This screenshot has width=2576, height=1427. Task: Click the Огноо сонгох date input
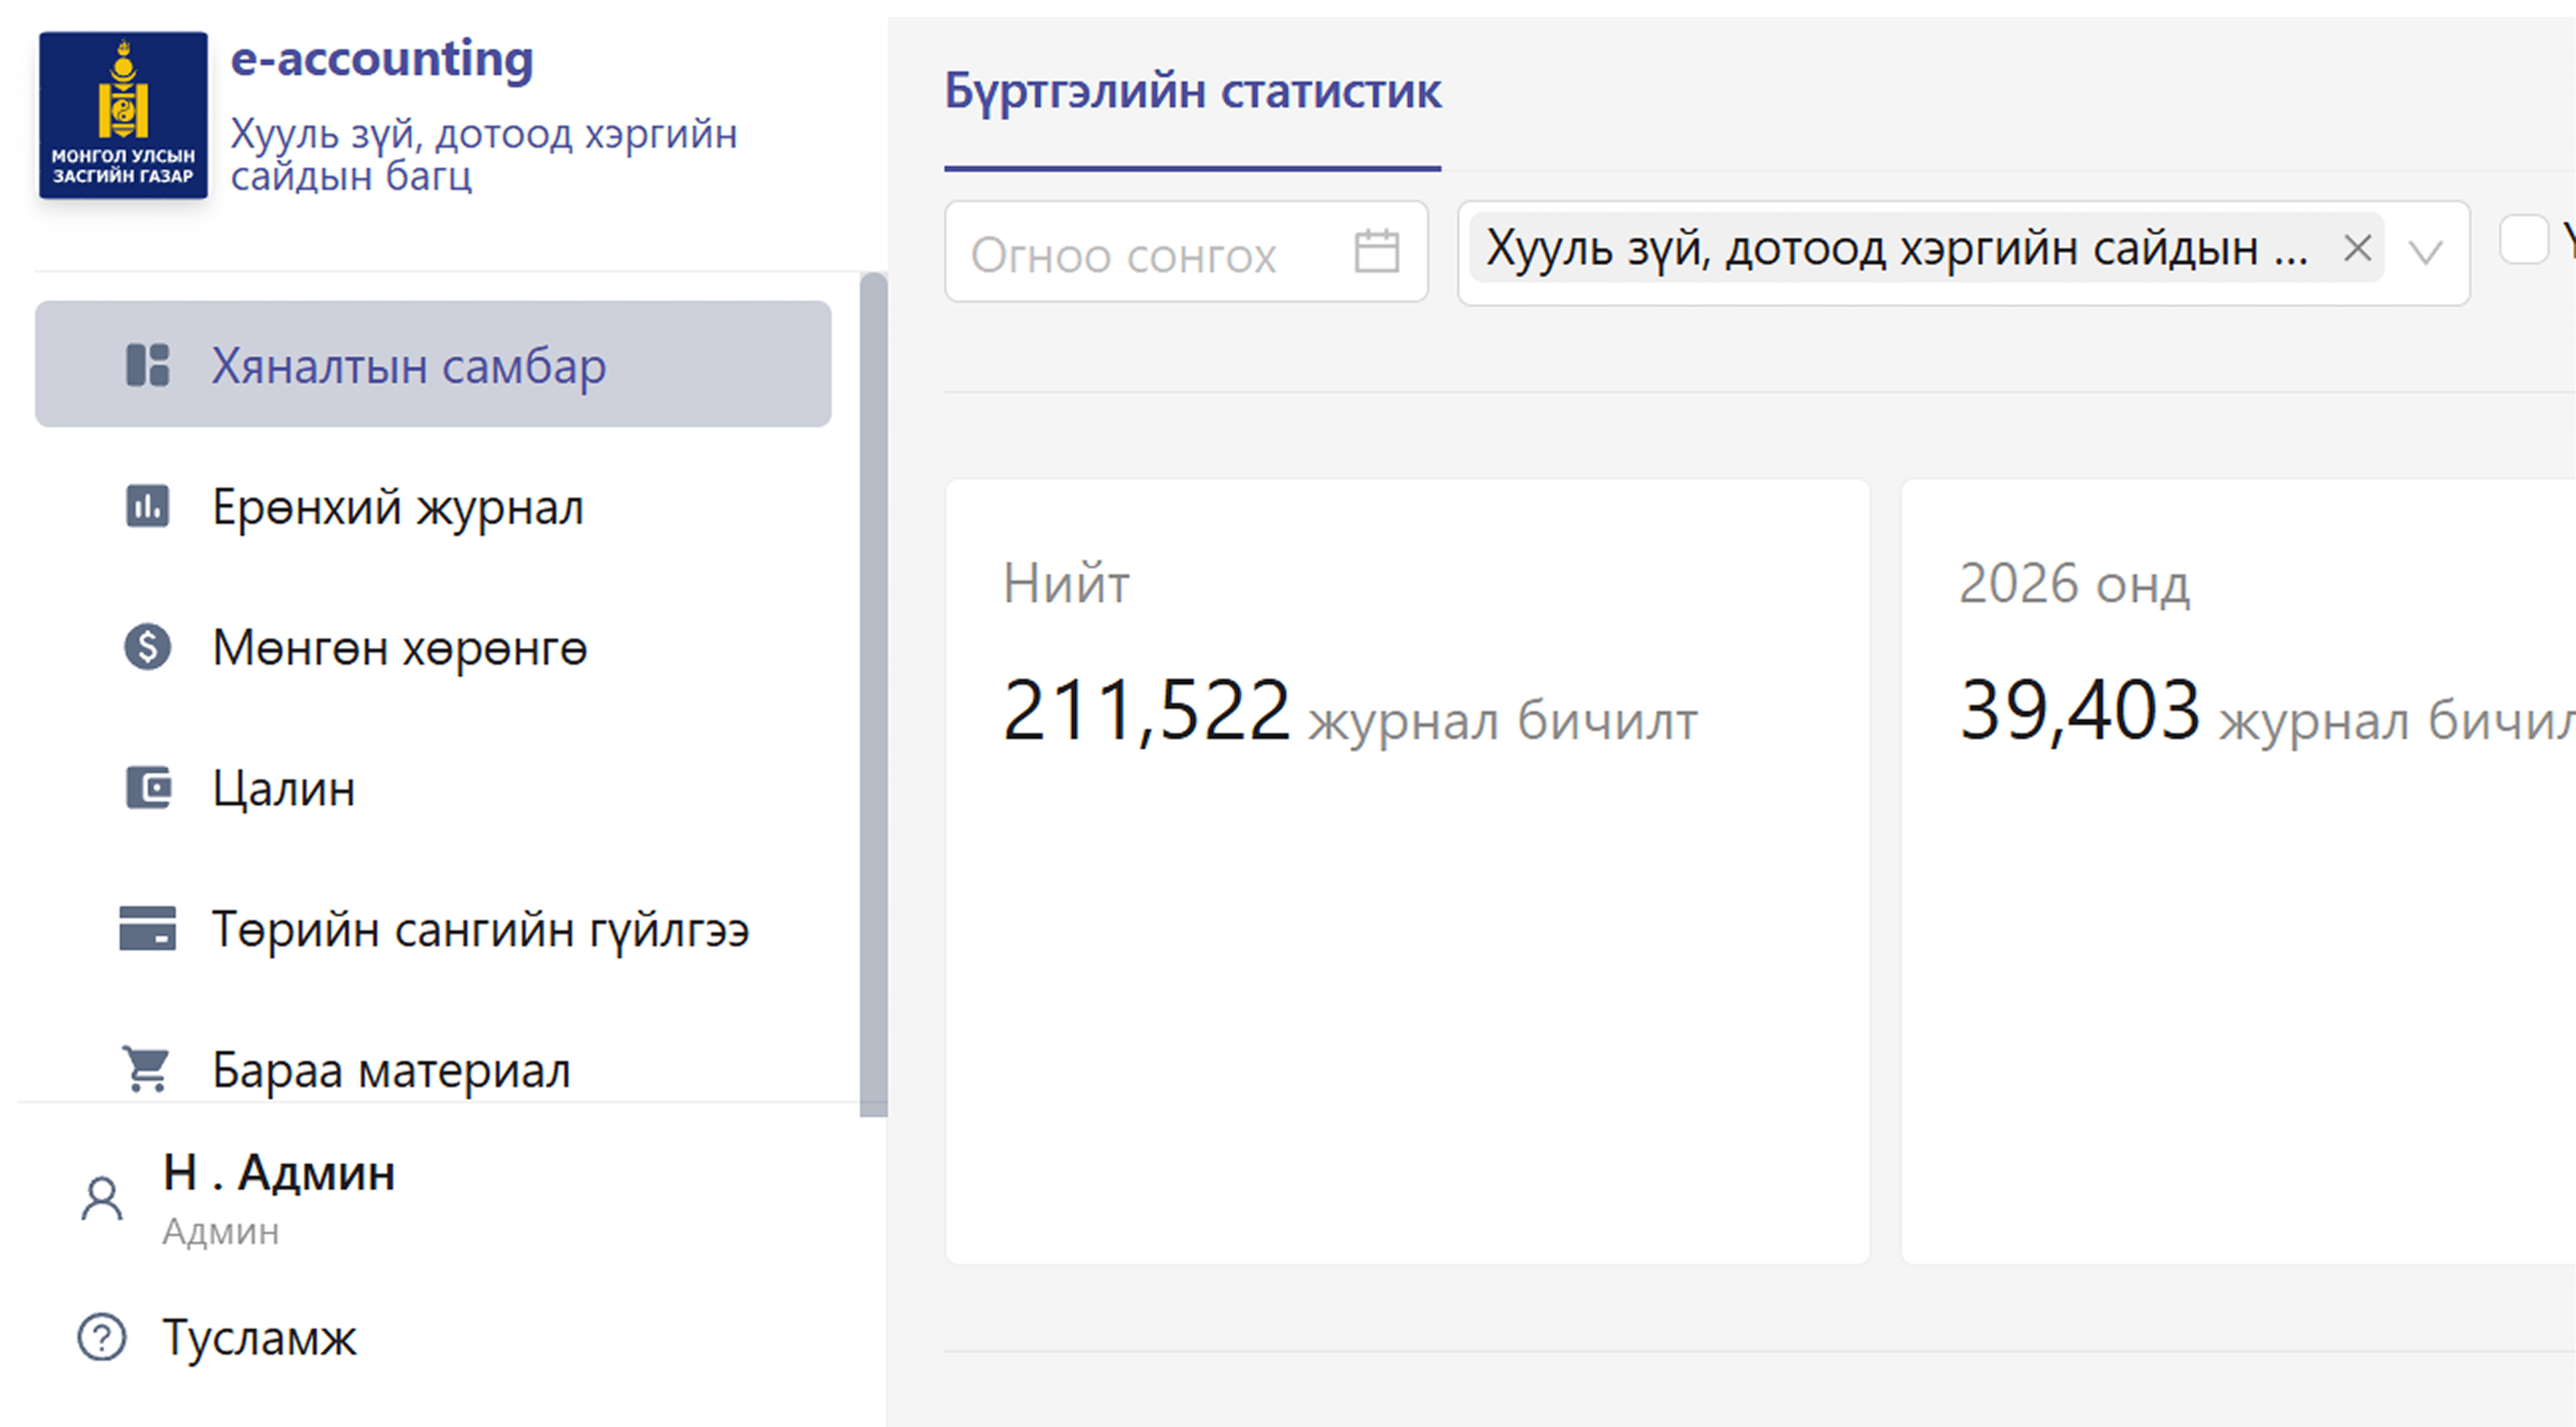[1186, 252]
